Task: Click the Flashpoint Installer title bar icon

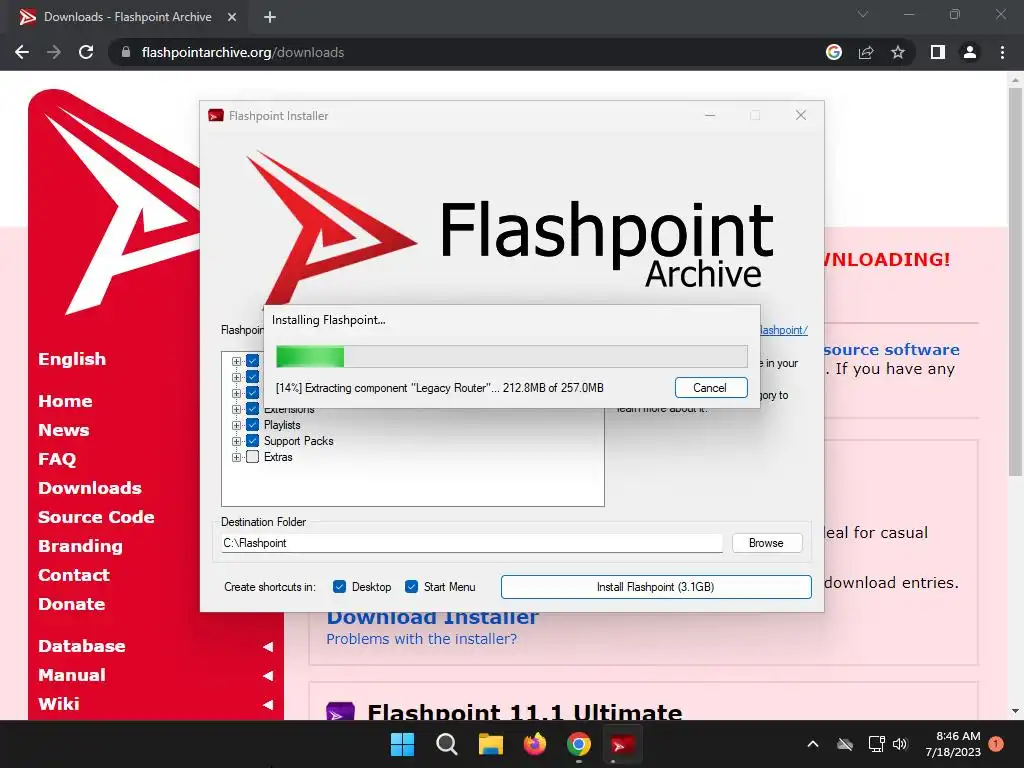Action: click(216, 116)
